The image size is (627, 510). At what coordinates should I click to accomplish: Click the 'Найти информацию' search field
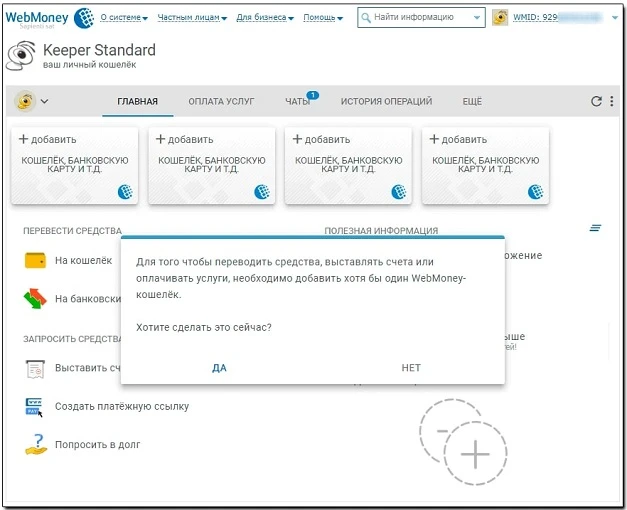coord(420,18)
